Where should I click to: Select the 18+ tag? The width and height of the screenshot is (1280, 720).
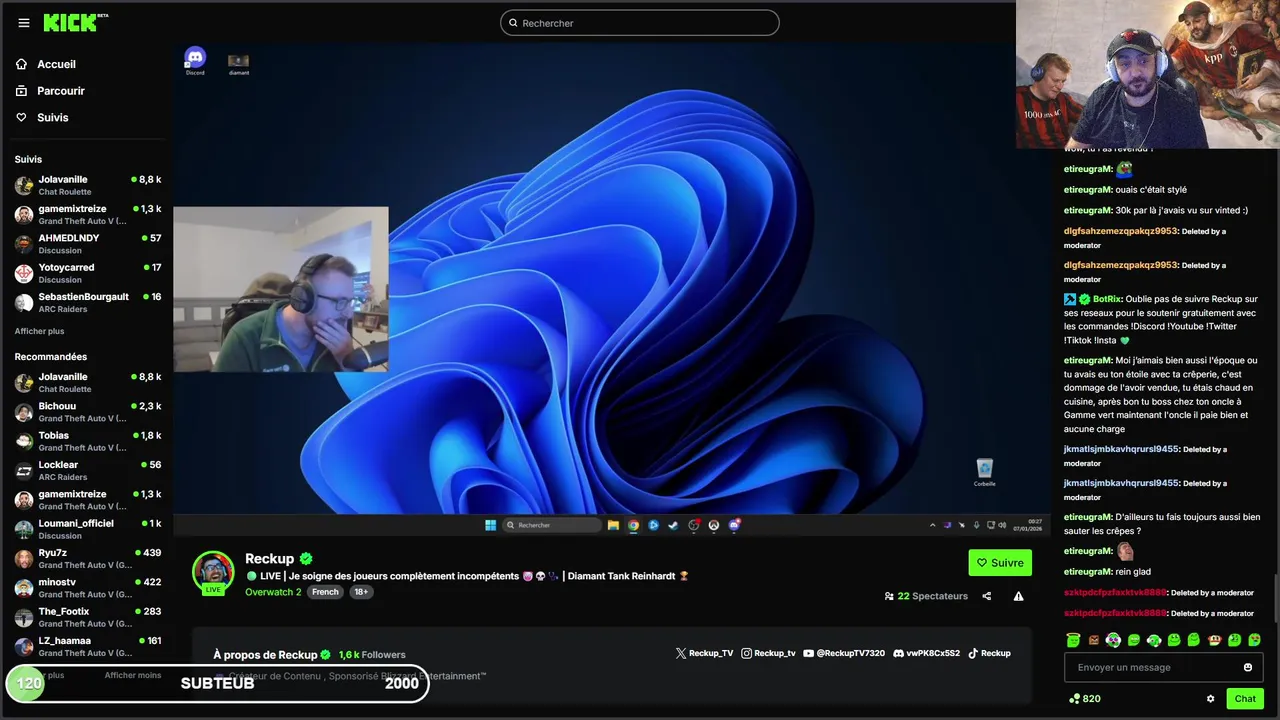tap(361, 592)
